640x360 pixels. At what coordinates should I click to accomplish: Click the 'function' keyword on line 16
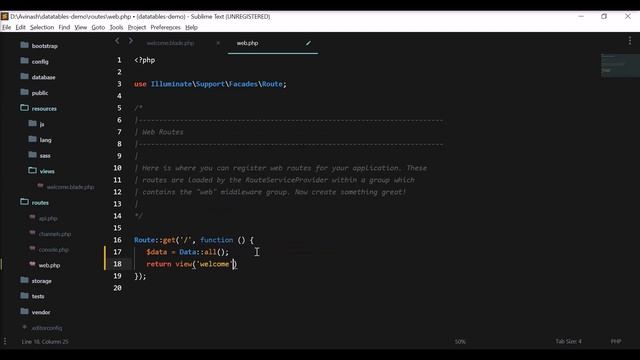[216, 240]
